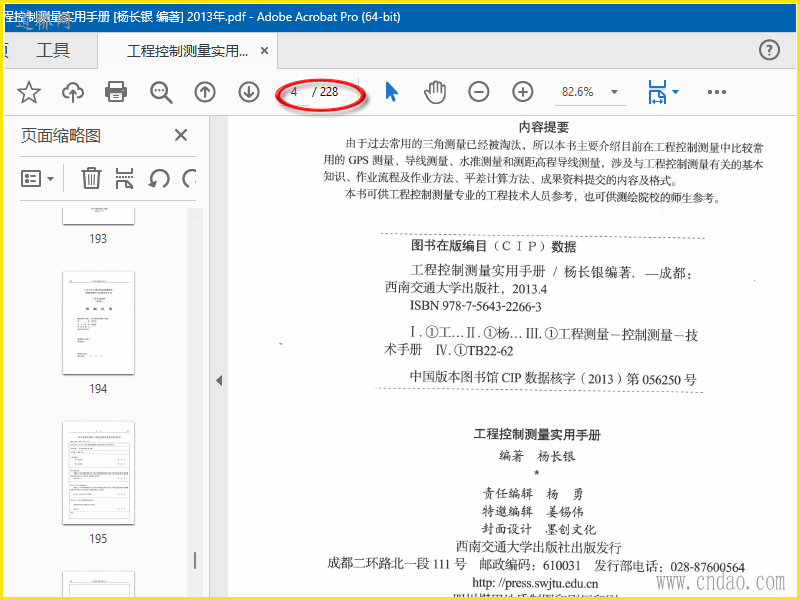
Task: Select page 194 thumbnail
Action: (x=98, y=323)
